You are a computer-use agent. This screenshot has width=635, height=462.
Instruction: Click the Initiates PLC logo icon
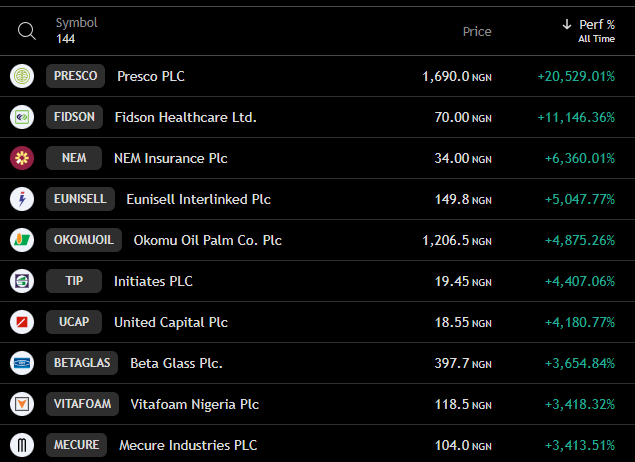22,281
